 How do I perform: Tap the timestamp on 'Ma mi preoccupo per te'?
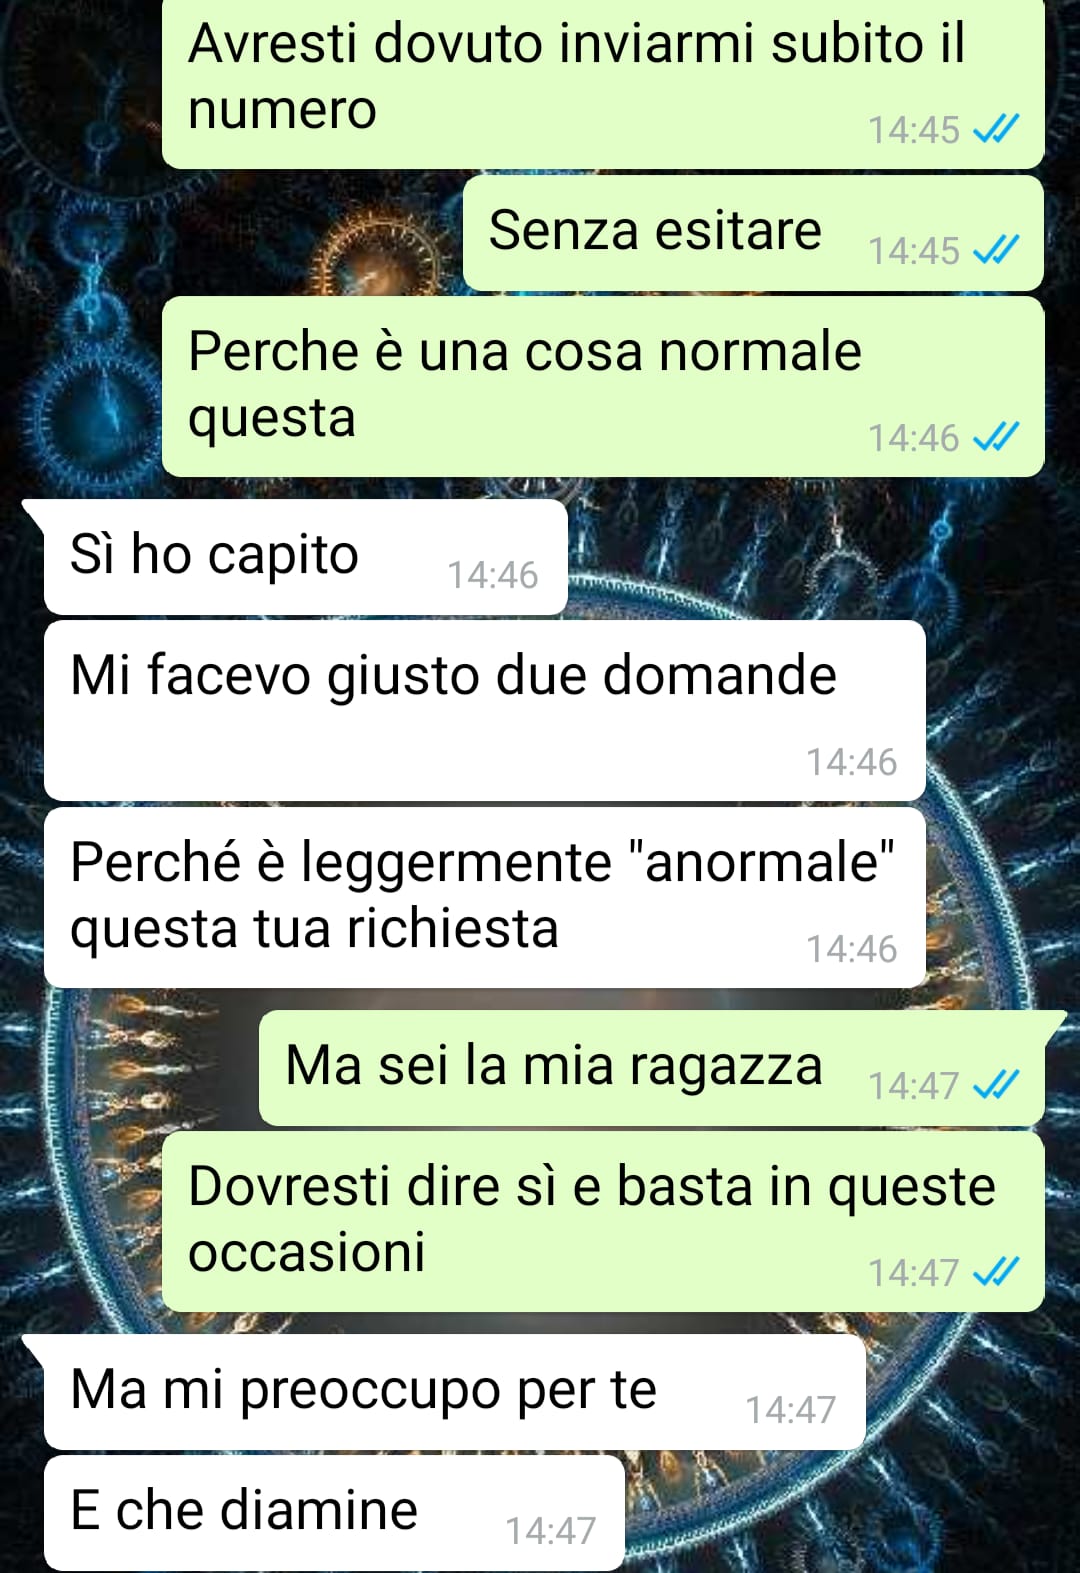(x=790, y=1409)
